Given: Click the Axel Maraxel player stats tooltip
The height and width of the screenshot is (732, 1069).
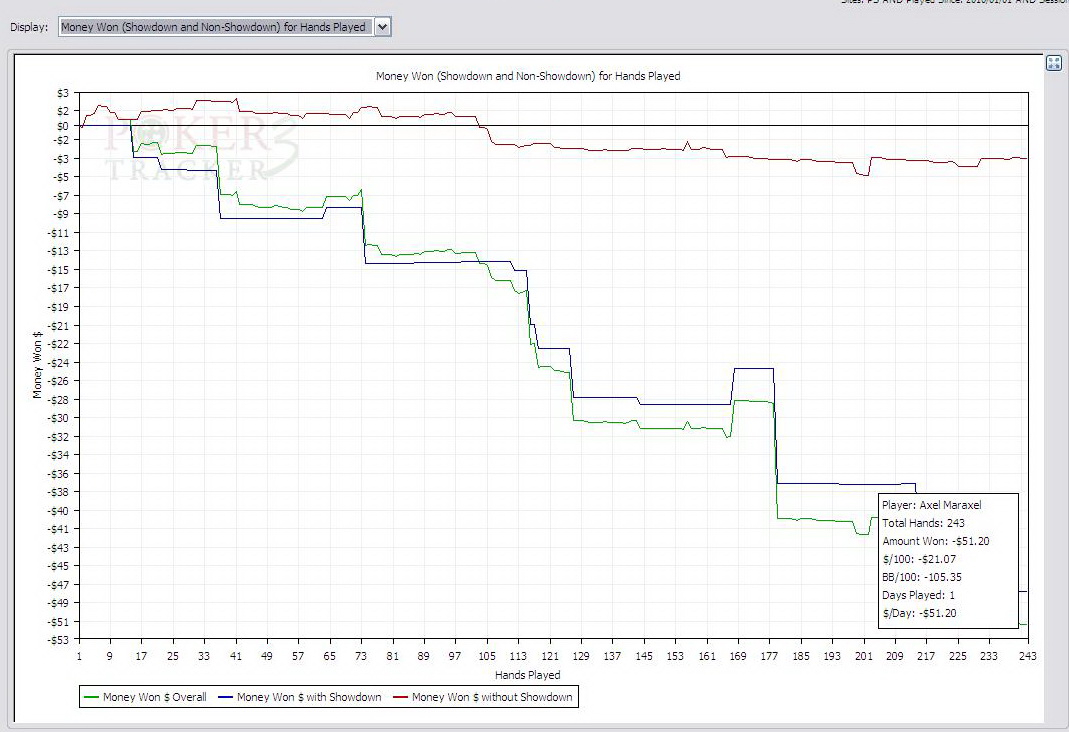Looking at the screenshot, I should (947, 560).
